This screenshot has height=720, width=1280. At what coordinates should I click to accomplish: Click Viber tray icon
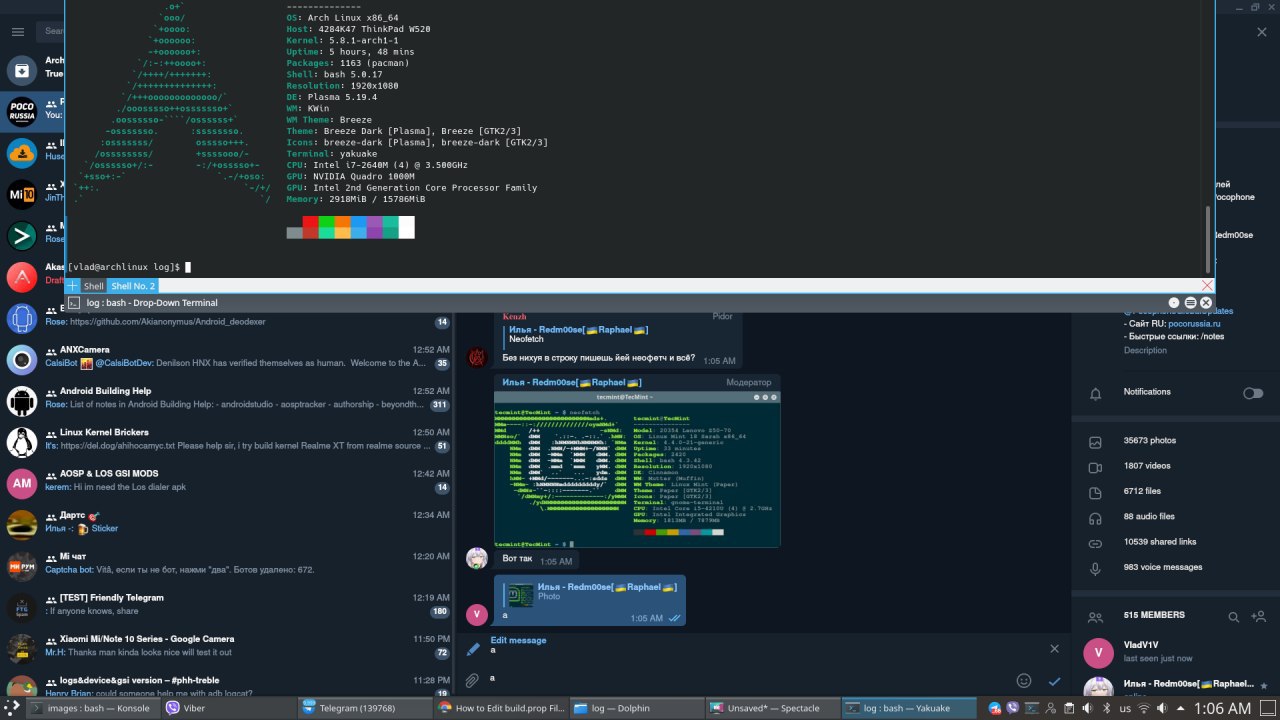coord(1013,708)
